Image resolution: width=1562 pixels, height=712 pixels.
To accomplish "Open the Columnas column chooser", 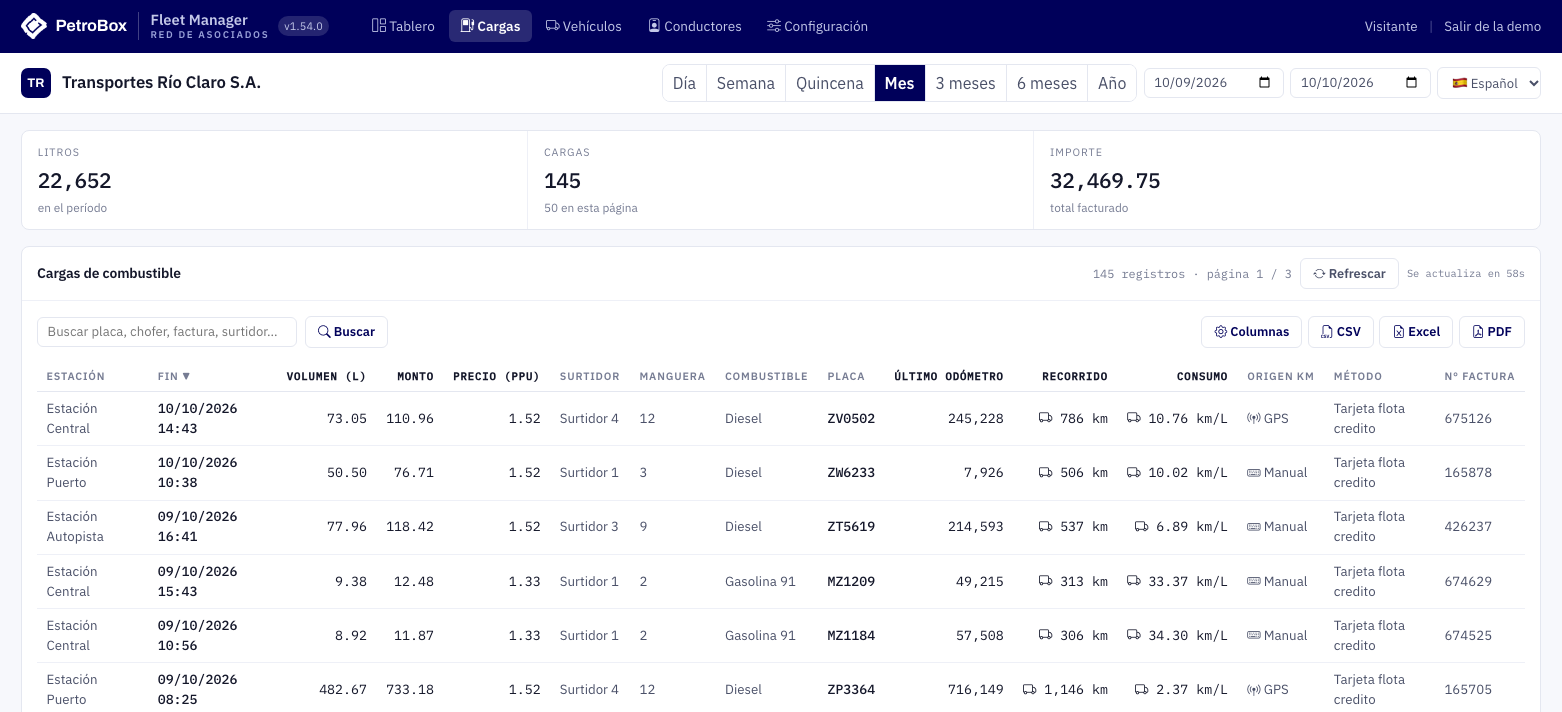I will pyautogui.click(x=1251, y=332).
